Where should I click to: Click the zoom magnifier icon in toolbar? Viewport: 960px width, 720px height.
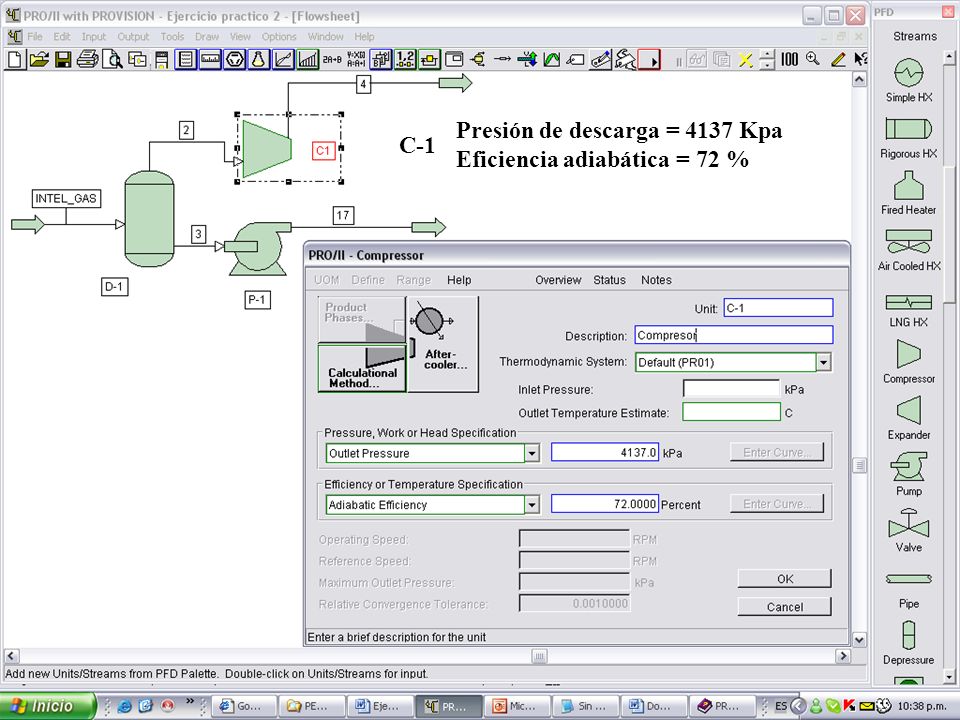813,59
